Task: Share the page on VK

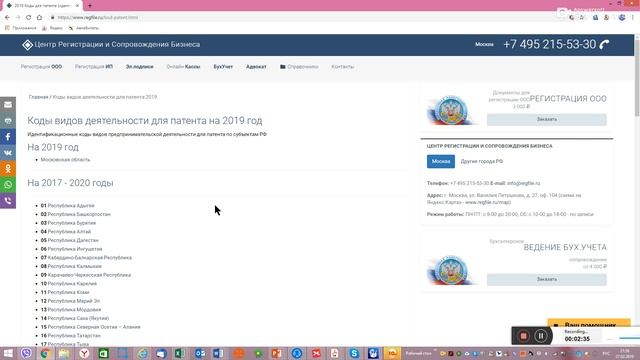Action: coord(8,153)
